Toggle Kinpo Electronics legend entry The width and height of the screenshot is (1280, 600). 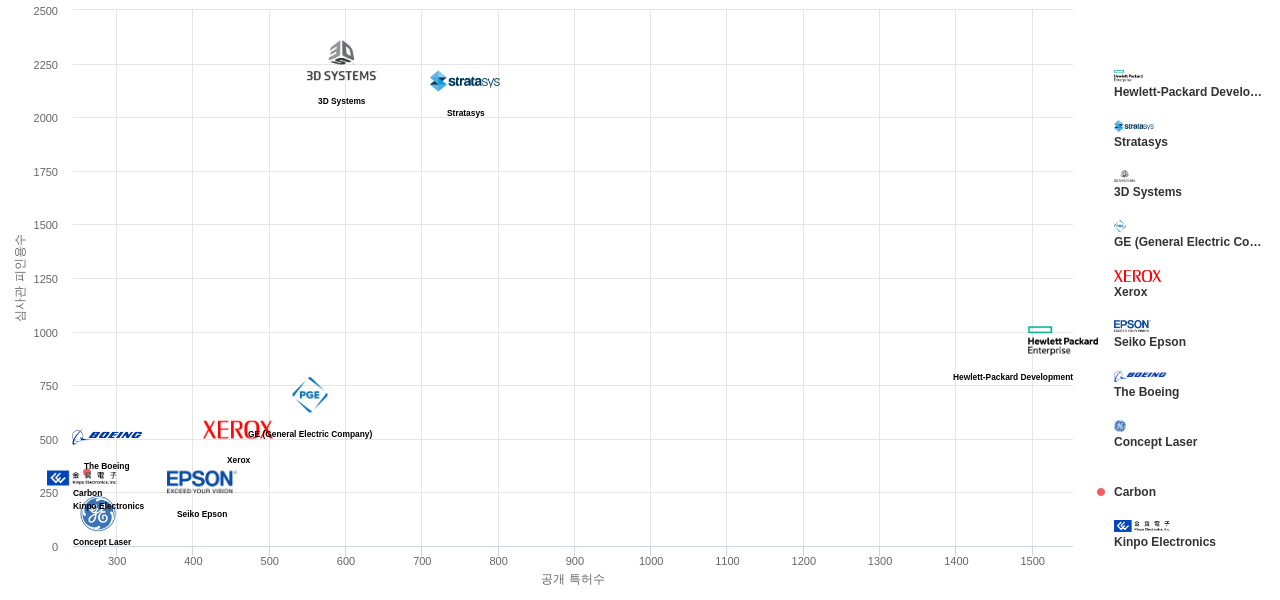click(1165, 542)
